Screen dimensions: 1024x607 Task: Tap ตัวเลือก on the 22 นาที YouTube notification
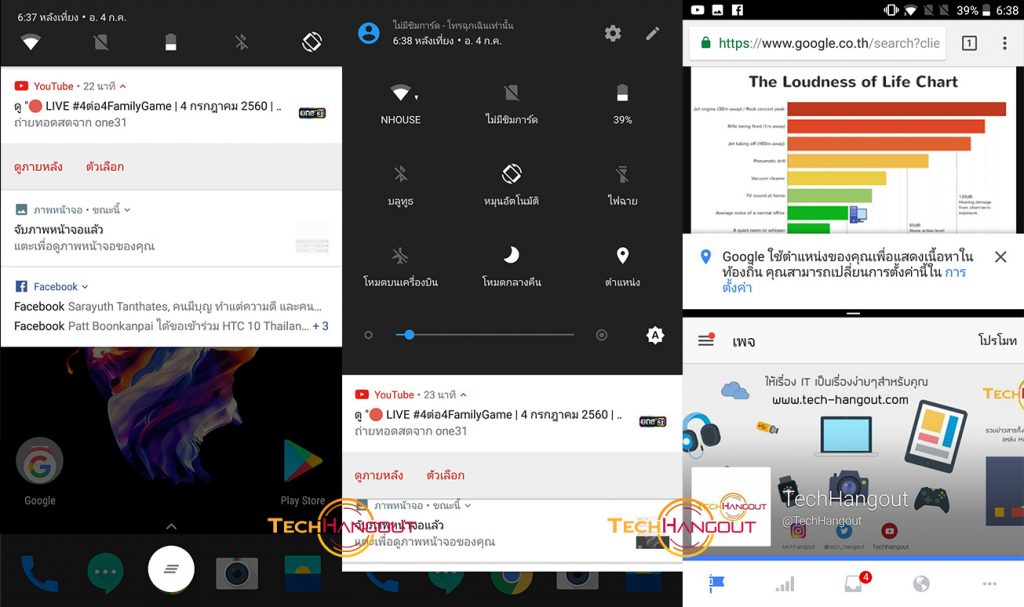click(x=104, y=167)
